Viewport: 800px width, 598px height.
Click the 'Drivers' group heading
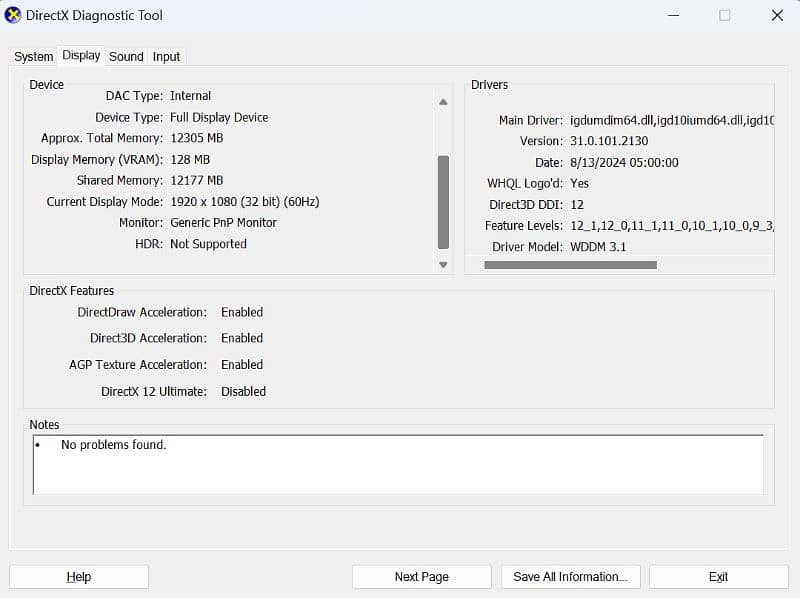coord(489,85)
